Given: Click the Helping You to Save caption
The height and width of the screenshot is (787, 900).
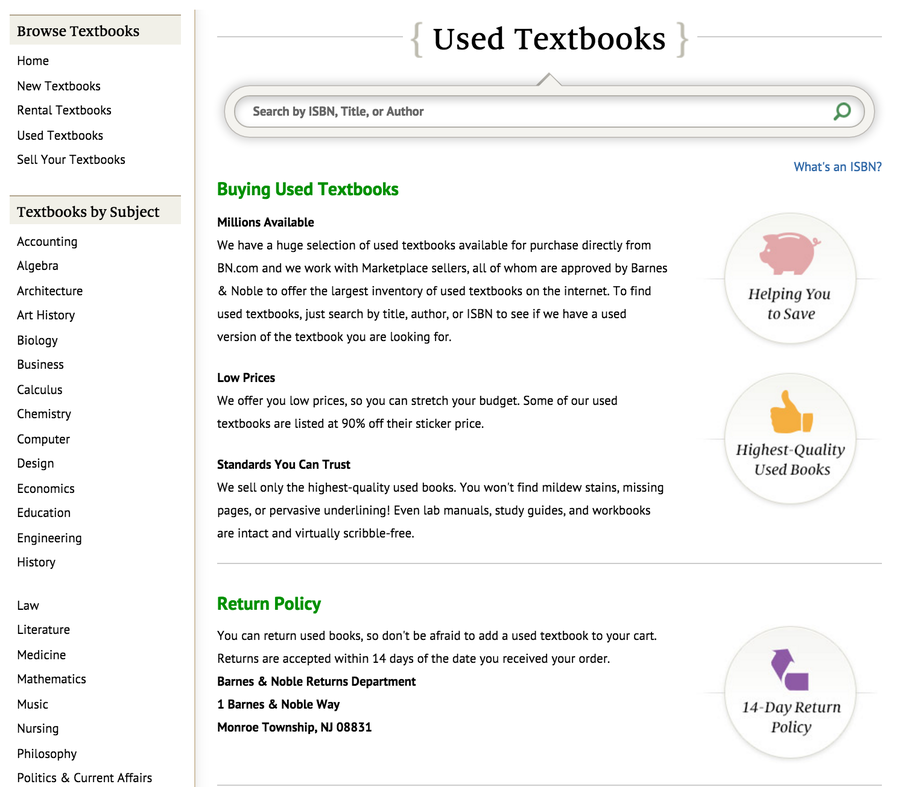Looking at the screenshot, I should coord(790,304).
